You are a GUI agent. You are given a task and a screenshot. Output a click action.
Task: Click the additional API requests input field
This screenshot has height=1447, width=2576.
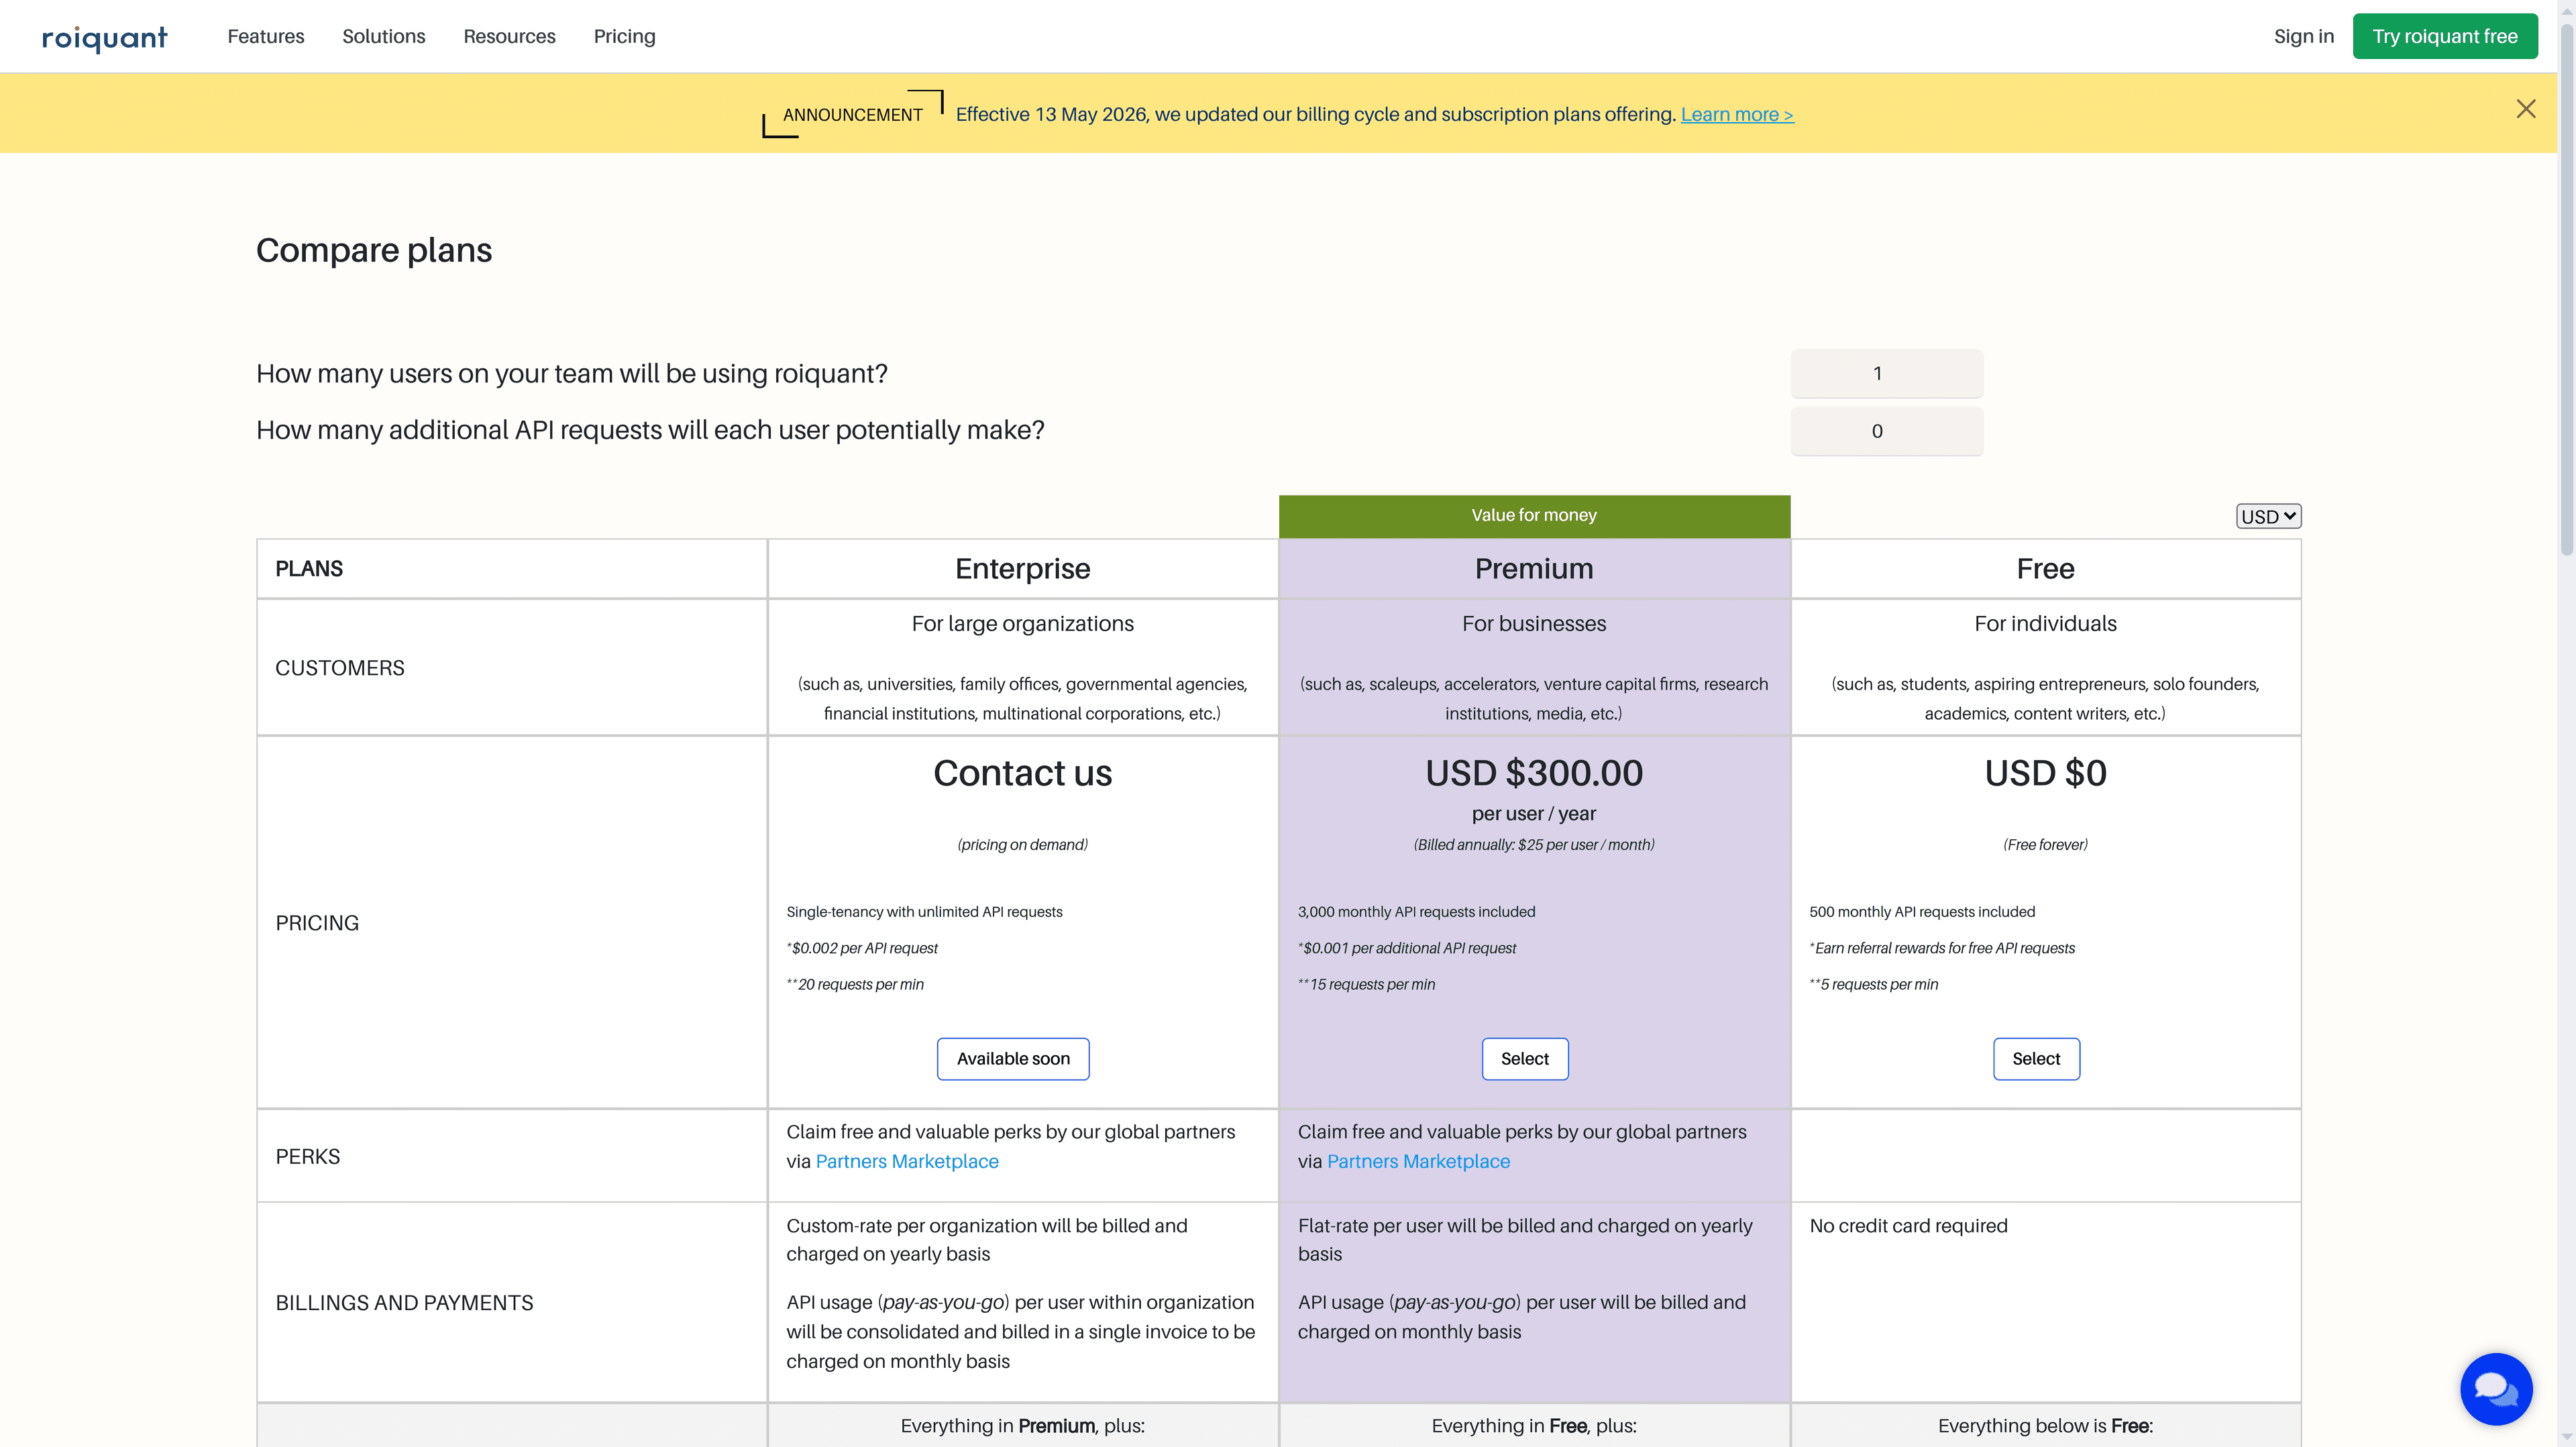tap(1886, 431)
